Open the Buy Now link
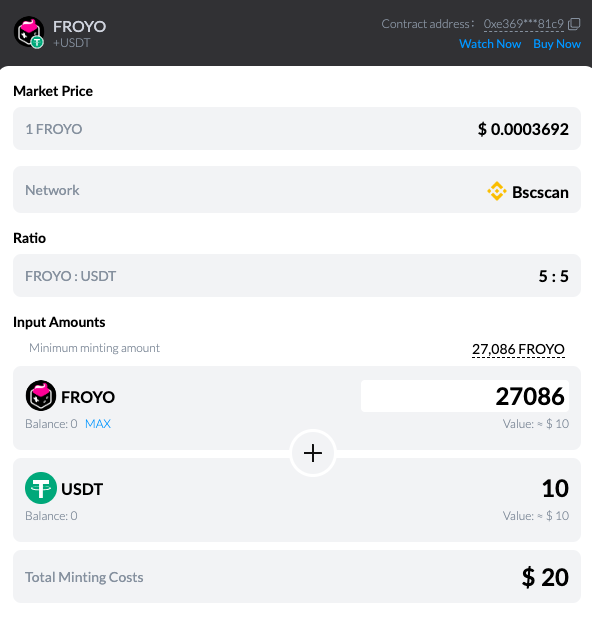This screenshot has height=617, width=592. pos(557,44)
